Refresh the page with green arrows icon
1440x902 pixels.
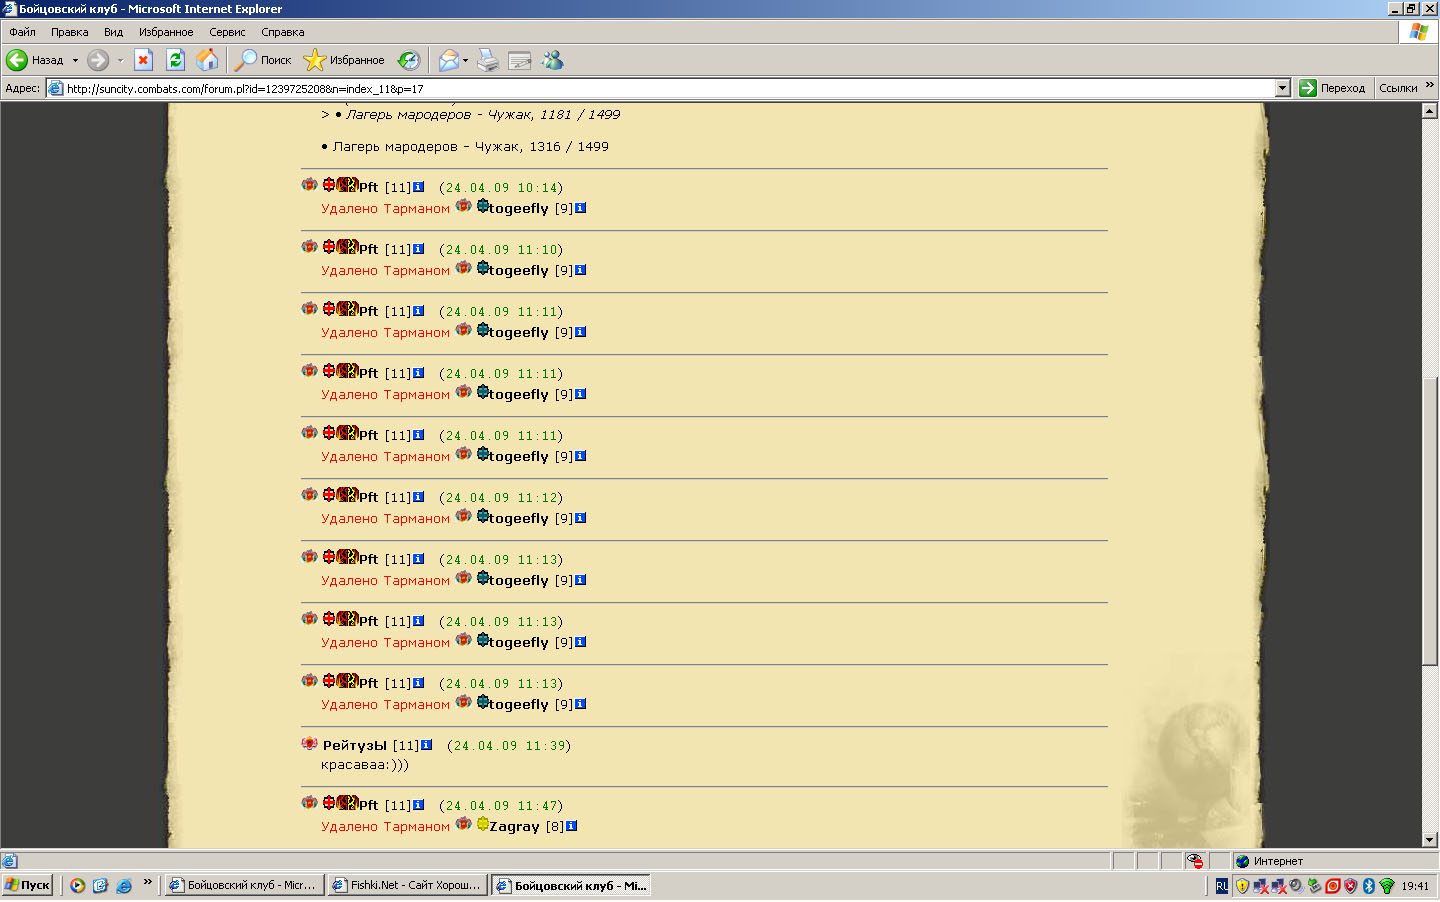[x=175, y=60]
